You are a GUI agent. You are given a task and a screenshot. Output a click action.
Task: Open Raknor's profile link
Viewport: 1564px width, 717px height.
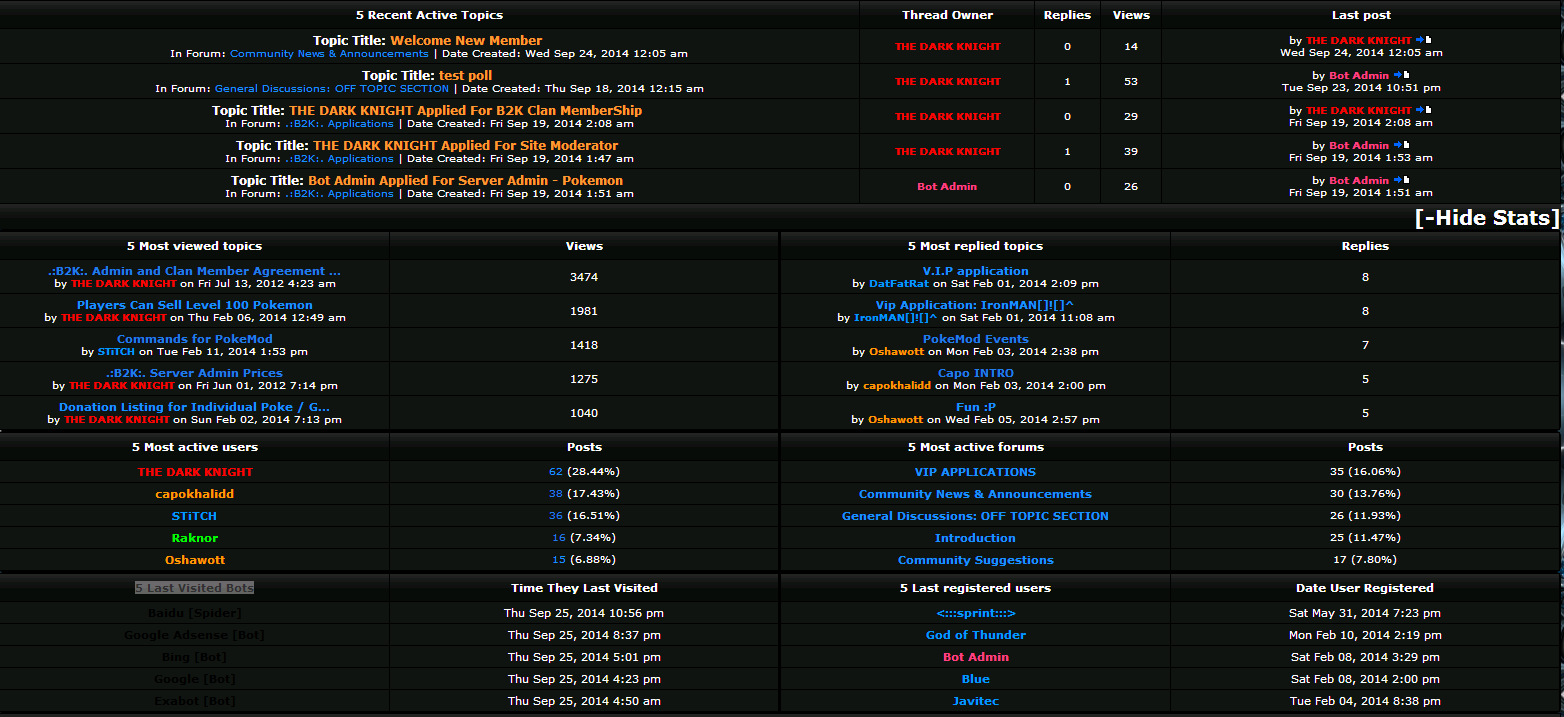(195, 538)
